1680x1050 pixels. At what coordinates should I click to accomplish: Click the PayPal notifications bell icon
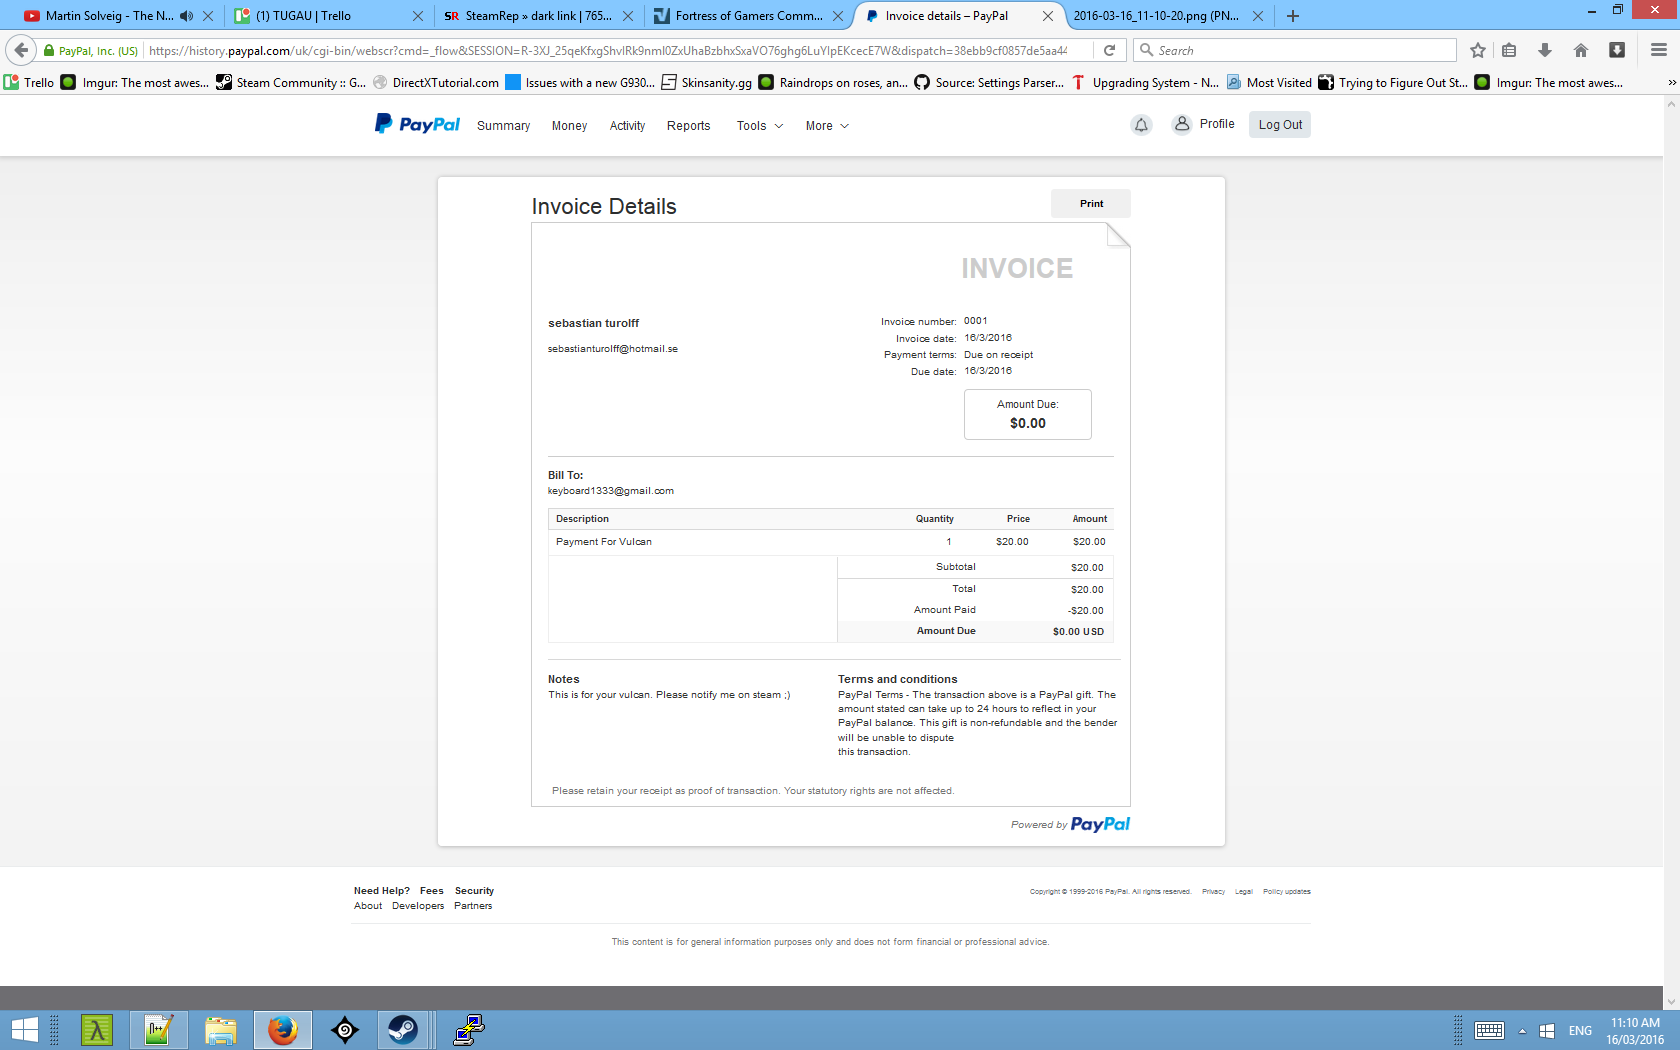(1141, 125)
